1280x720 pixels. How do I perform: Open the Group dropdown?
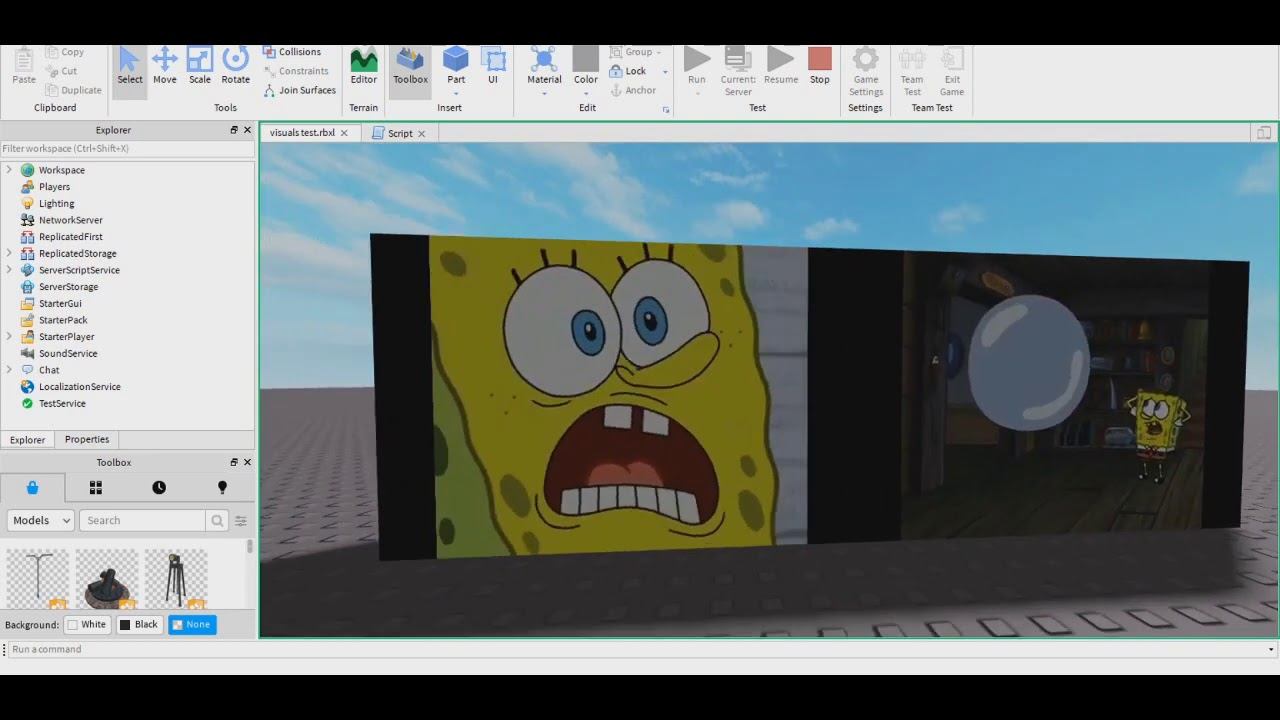click(x=636, y=52)
